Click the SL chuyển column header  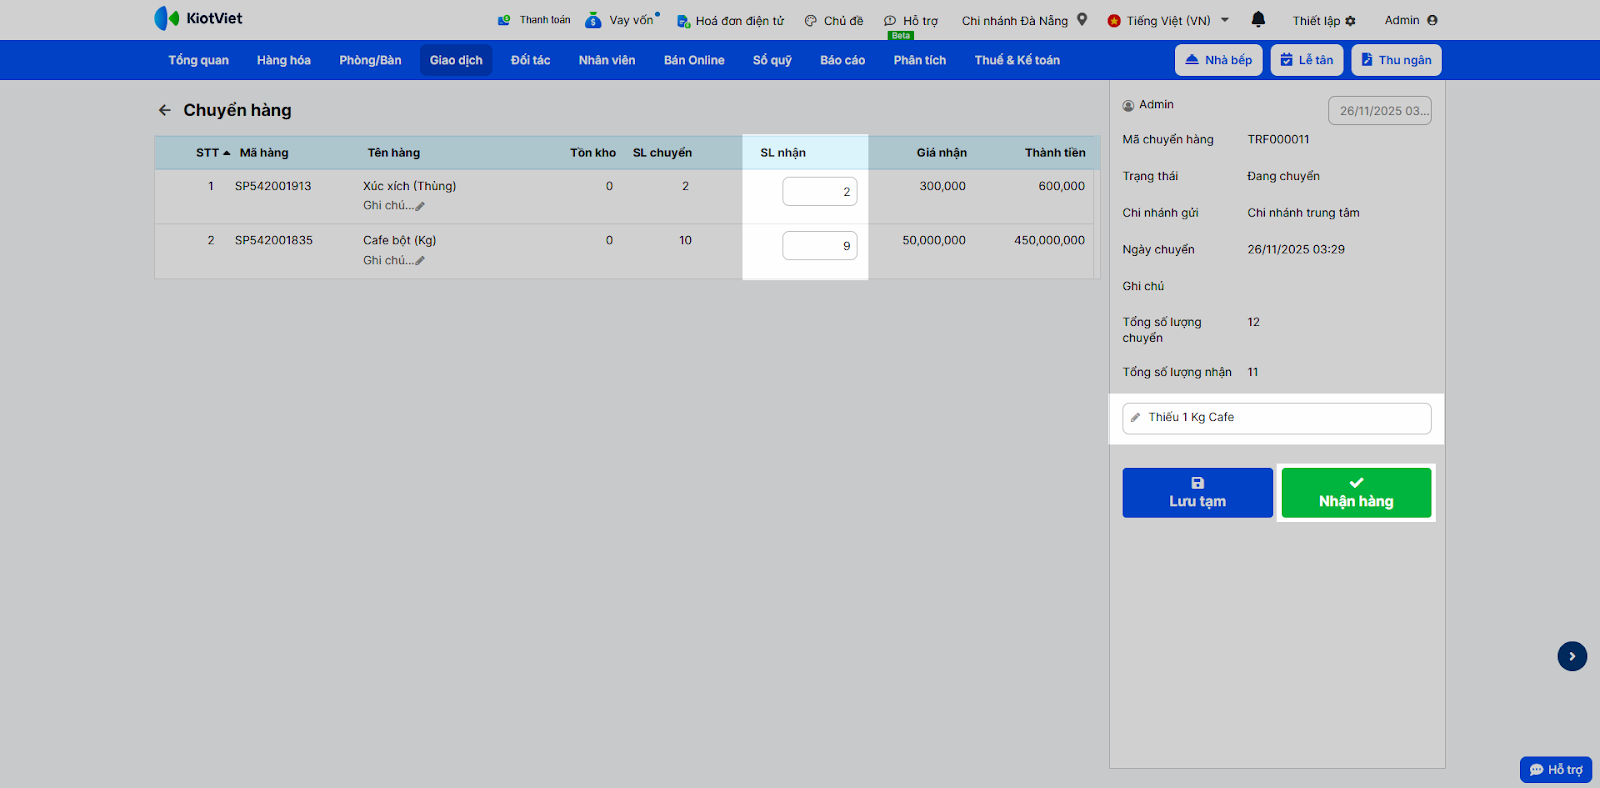coord(662,153)
